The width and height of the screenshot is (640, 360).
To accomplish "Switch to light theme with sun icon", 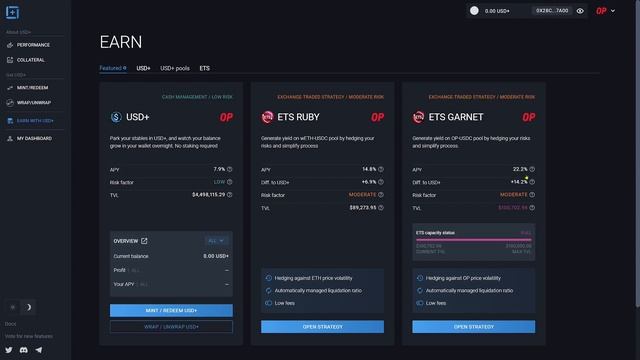I will coord(13,307).
